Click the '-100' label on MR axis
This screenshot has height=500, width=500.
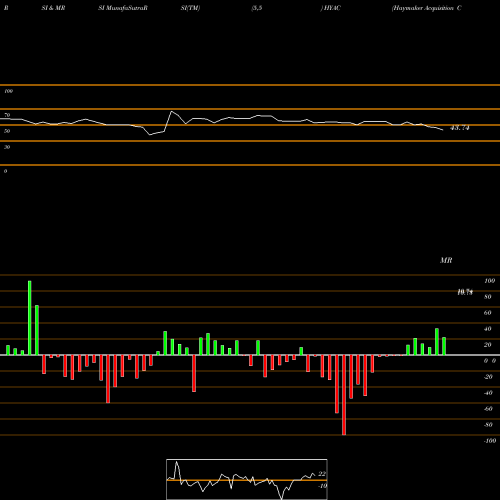coord(490,441)
